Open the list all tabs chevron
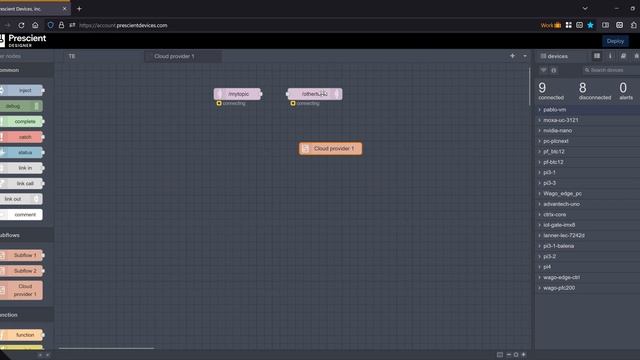The height and width of the screenshot is (360, 640). click(x=585, y=9)
